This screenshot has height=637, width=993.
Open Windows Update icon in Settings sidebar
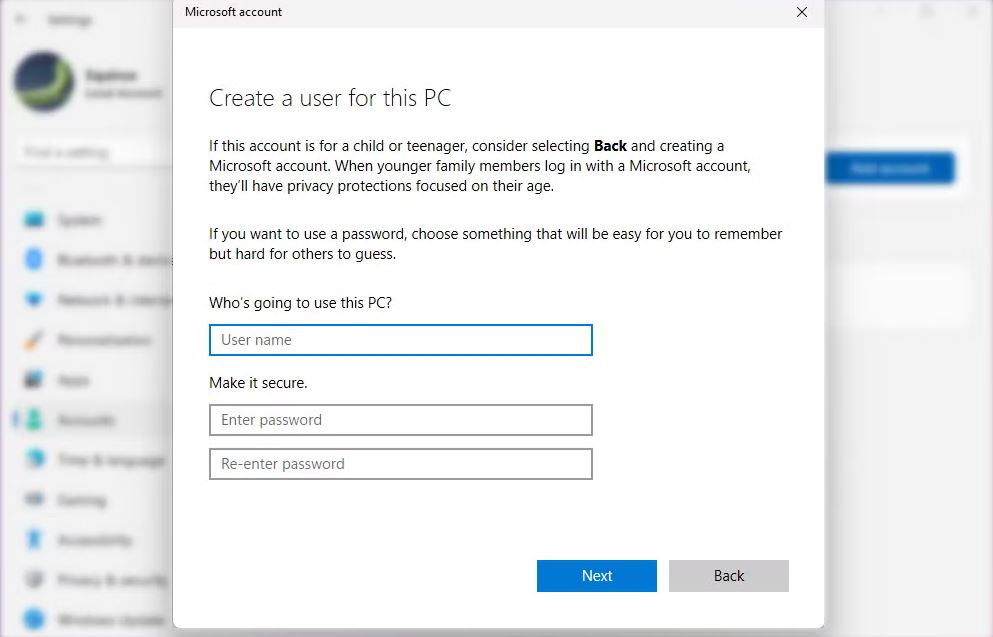34,619
